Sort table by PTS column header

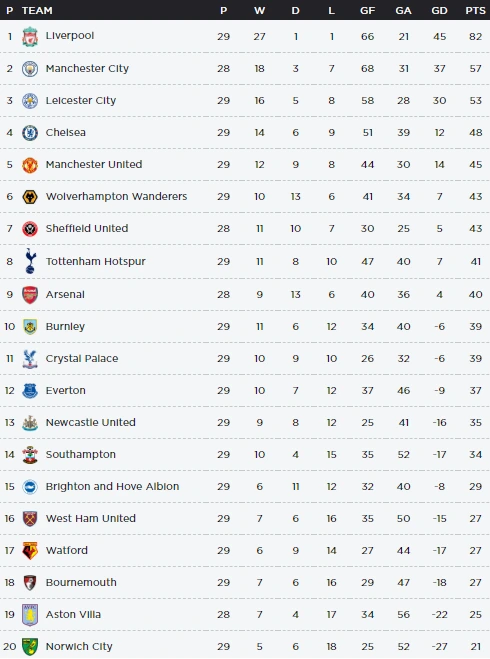(475, 10)
